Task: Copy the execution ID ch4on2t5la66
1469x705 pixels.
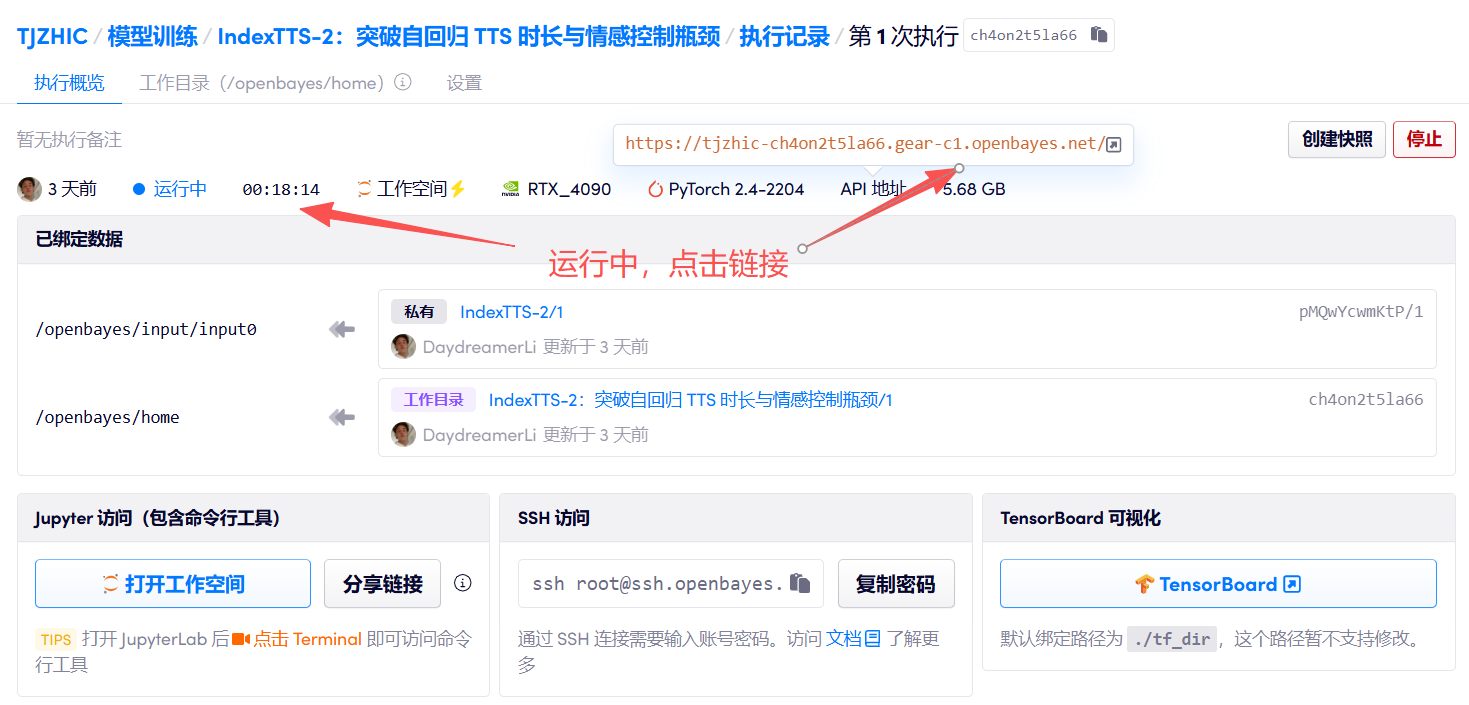Action: click(1099, 35)
